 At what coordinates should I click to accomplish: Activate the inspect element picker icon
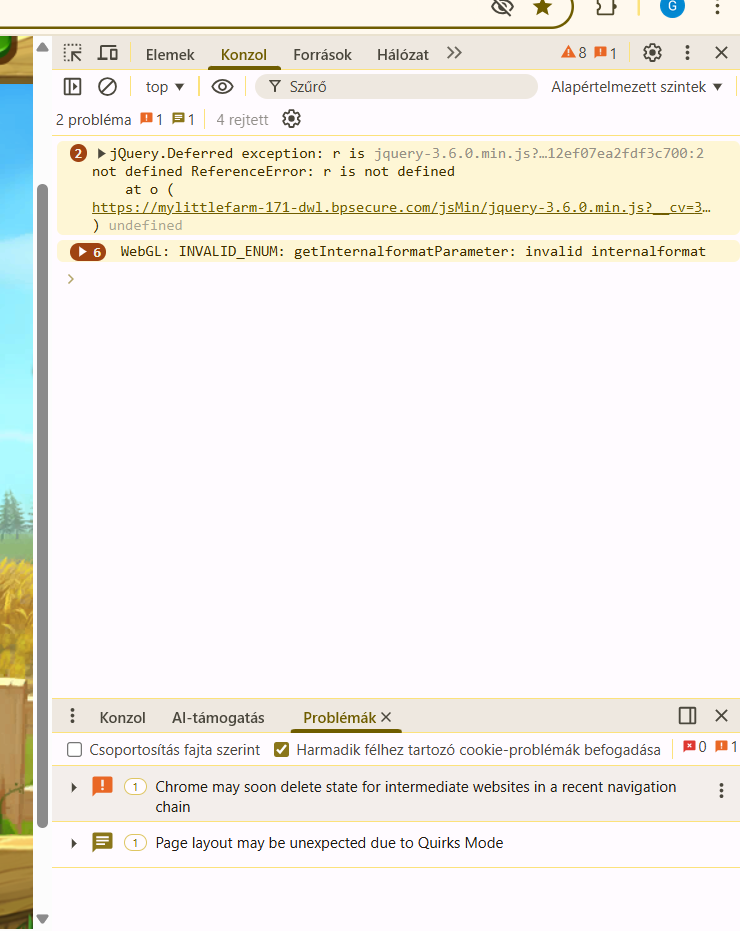pyautogui.click(x=73, y=53)
